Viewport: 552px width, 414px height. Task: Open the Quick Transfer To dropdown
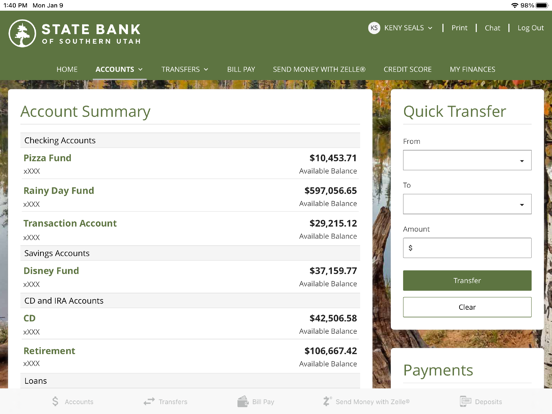467,204
